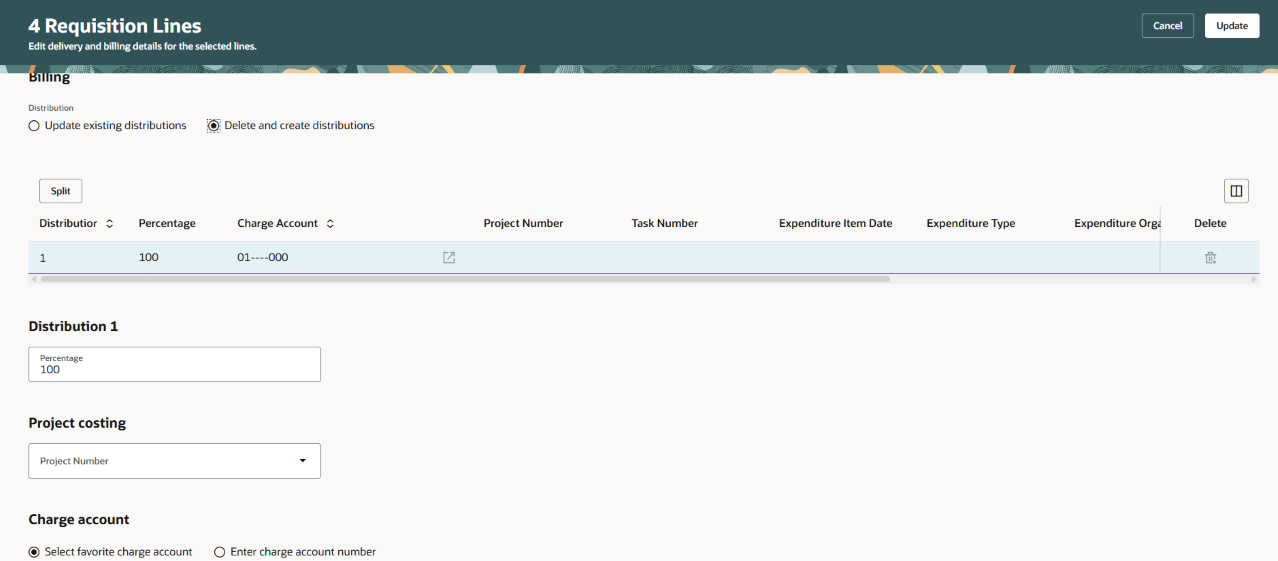
Task: Click the Distribution 1 heading
Action: click(x=74, y=327)
